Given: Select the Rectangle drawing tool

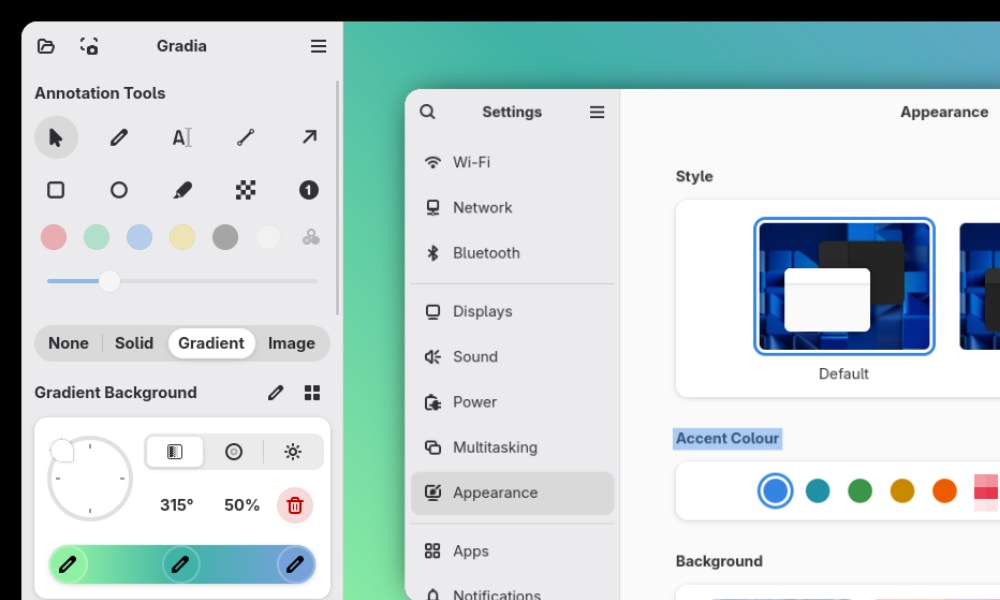Looking at the screenshot, I should (56, 190).
